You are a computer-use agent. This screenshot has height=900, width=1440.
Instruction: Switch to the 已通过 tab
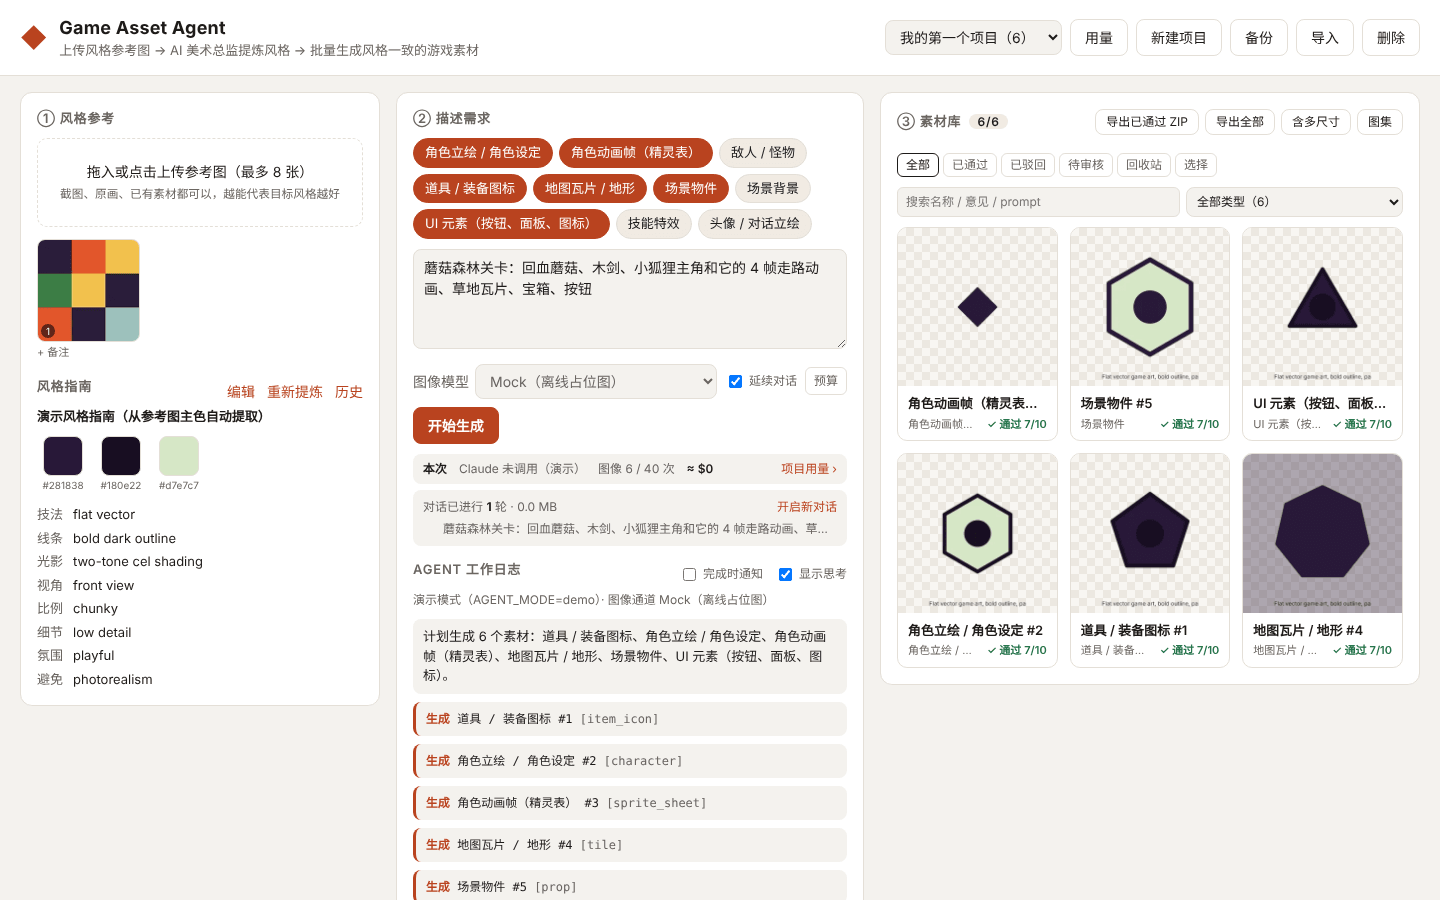(969, 165)
